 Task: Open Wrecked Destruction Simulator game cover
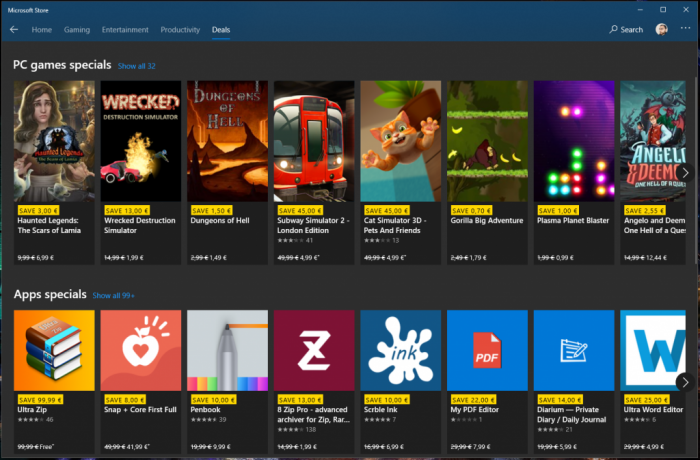pos(141,140)
